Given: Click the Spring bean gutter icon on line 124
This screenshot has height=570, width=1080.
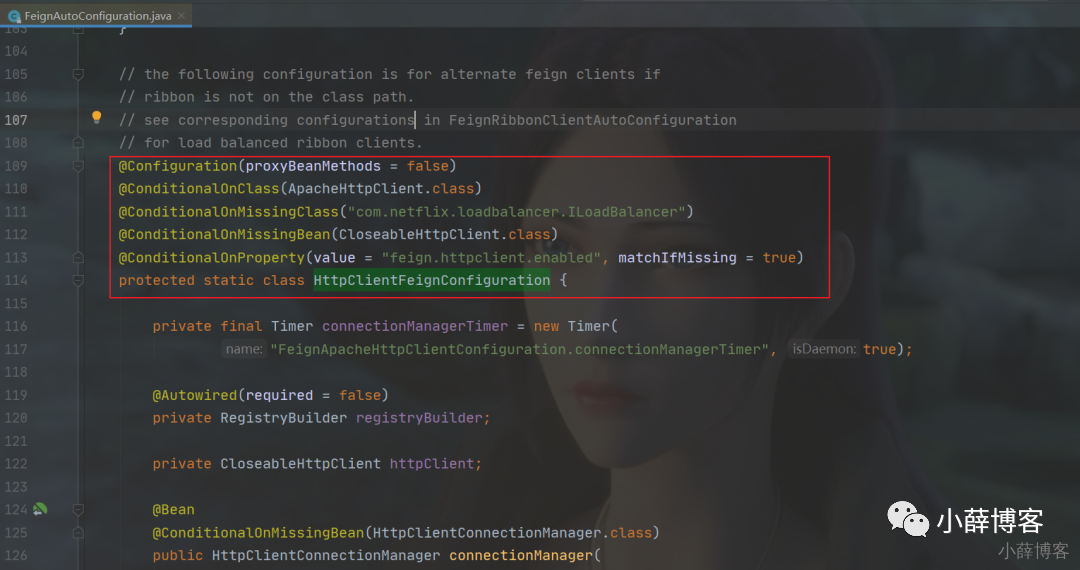Looking at the screenshot, I should pyautogui.click(x=40, y=509).
